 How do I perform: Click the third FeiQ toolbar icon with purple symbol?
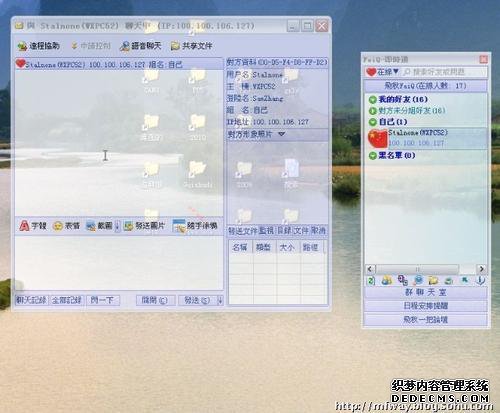[x=402, y=280]
